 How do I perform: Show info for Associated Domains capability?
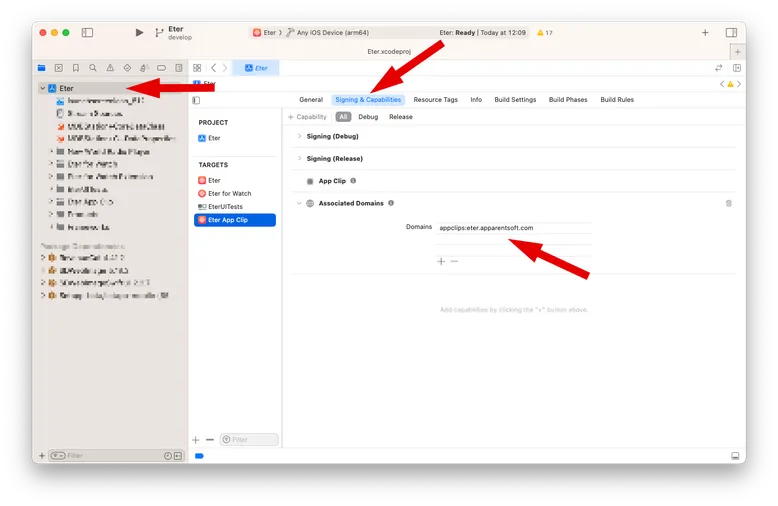[x=391, y=203]
